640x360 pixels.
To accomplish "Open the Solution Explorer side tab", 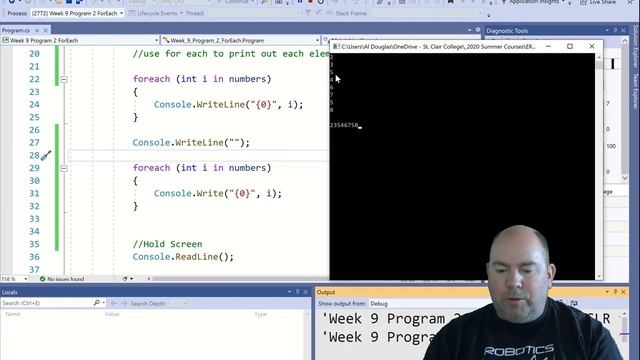I will 636,47.
